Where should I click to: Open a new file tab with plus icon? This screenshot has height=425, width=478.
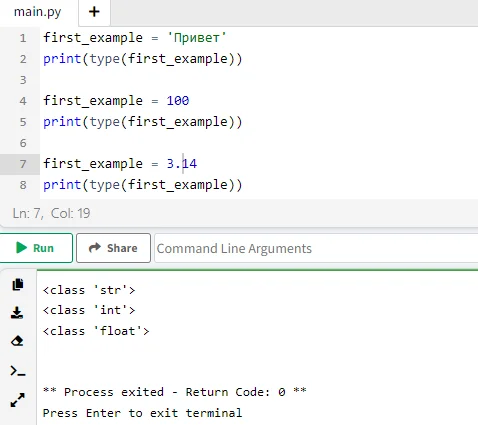(94, 12)
